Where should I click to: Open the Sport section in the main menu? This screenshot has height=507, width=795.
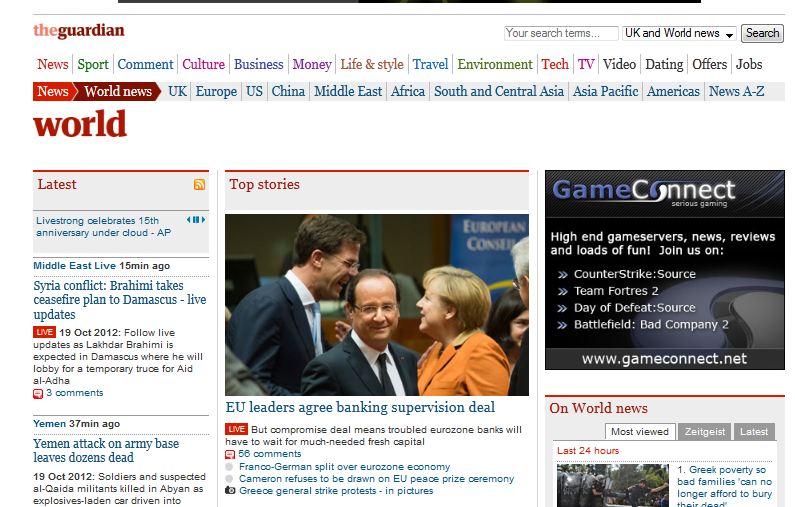93,64
